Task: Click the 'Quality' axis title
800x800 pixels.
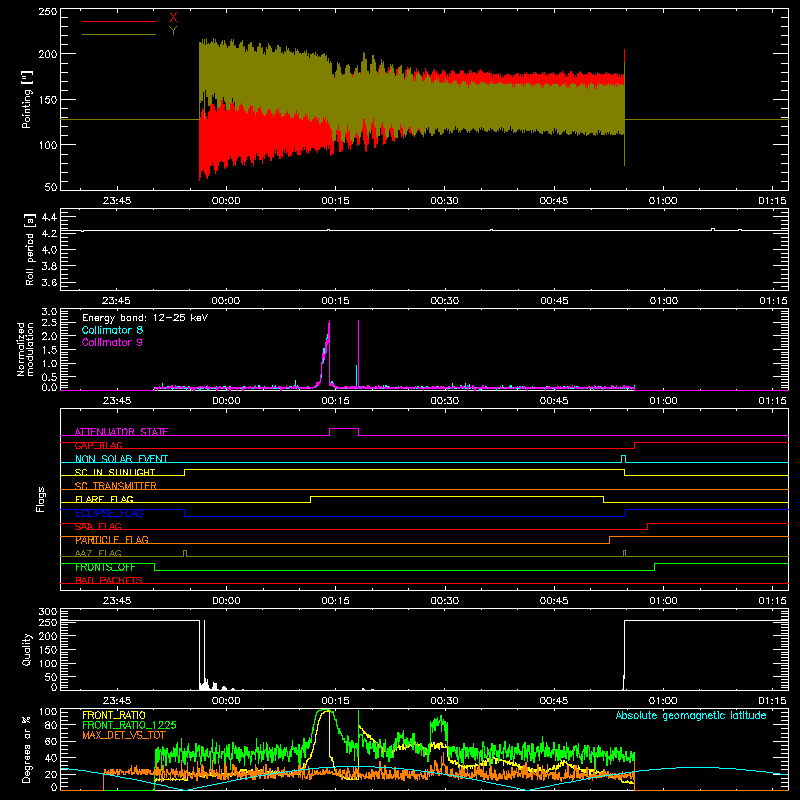Action: point(27,649)
